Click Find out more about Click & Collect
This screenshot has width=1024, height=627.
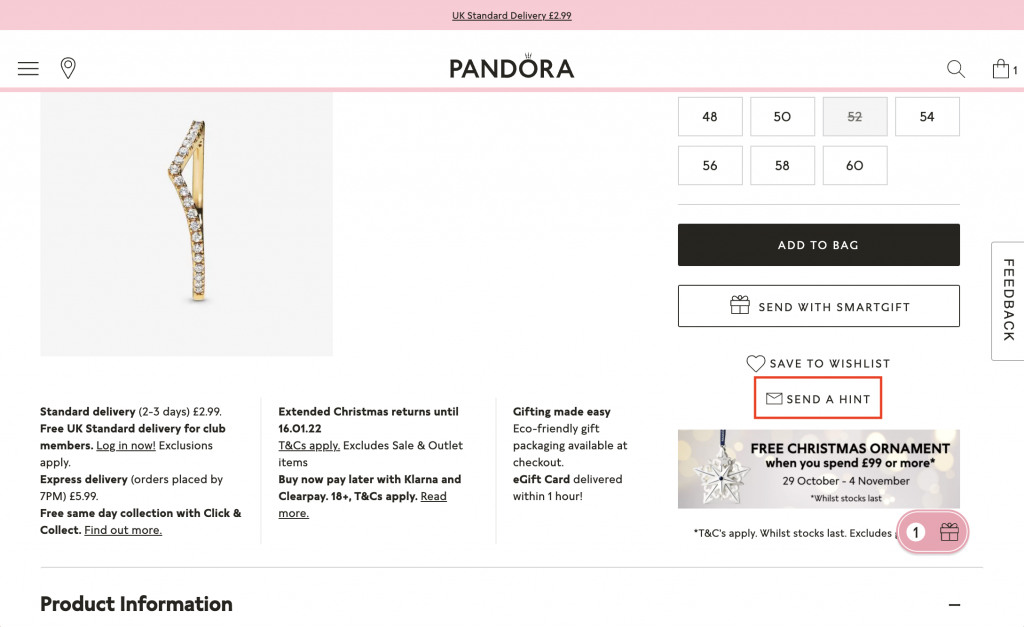tap(122, 530)
